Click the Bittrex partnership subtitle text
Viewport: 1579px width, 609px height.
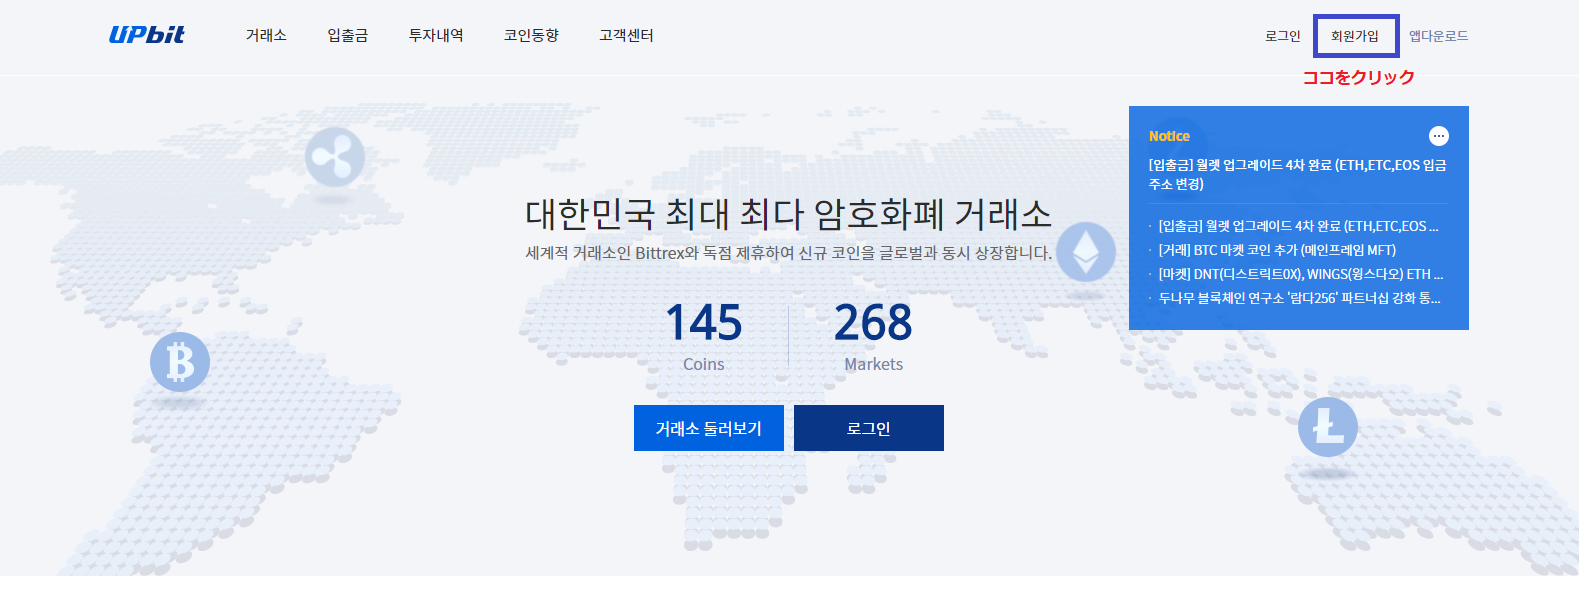tap(789, 253)
